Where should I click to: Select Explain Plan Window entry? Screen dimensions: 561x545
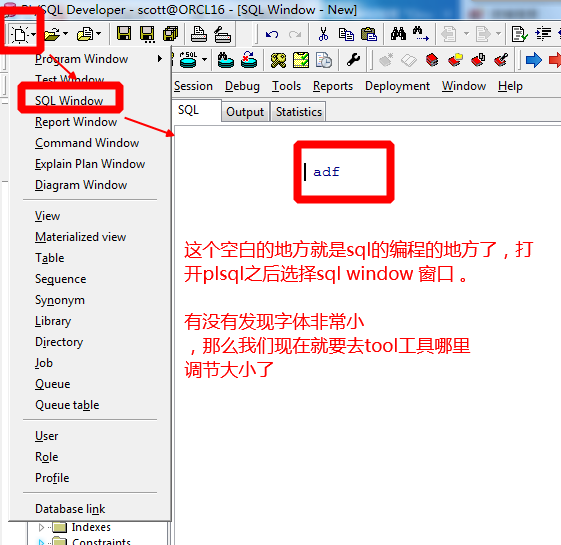coord(90,164)
